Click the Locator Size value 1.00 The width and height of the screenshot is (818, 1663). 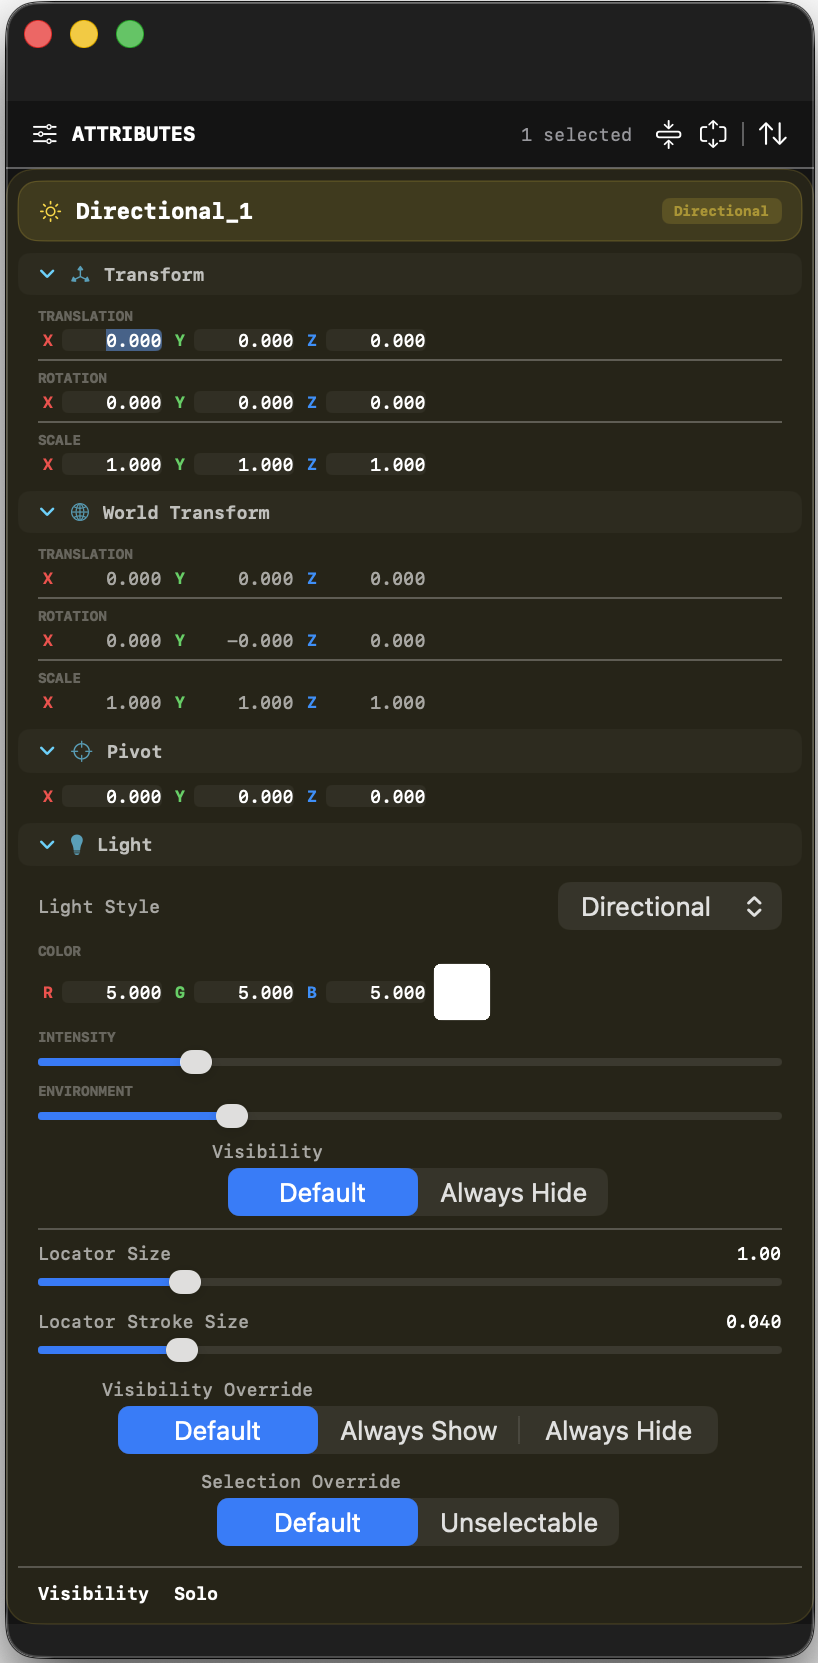(x=759, y=1254)
